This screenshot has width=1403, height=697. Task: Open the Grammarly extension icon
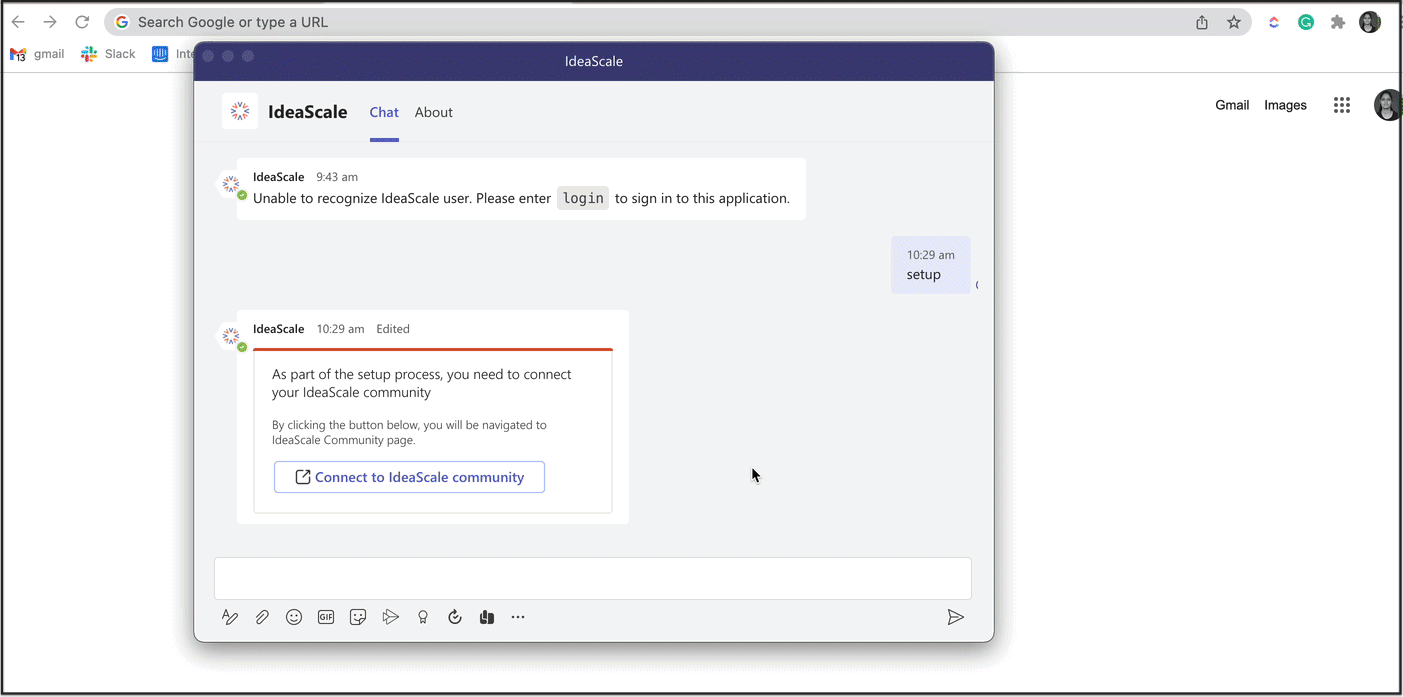click(1306, 22)
